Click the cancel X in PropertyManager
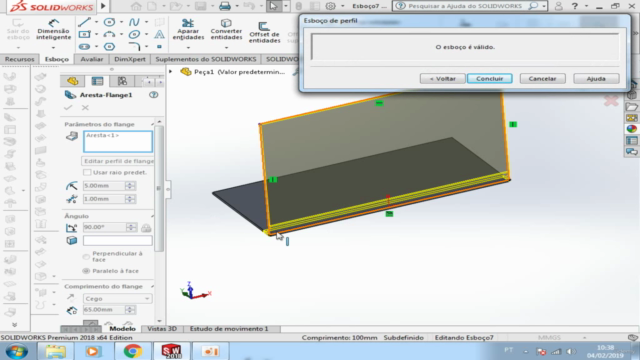The image size is (640, 360). pos(85,108)
